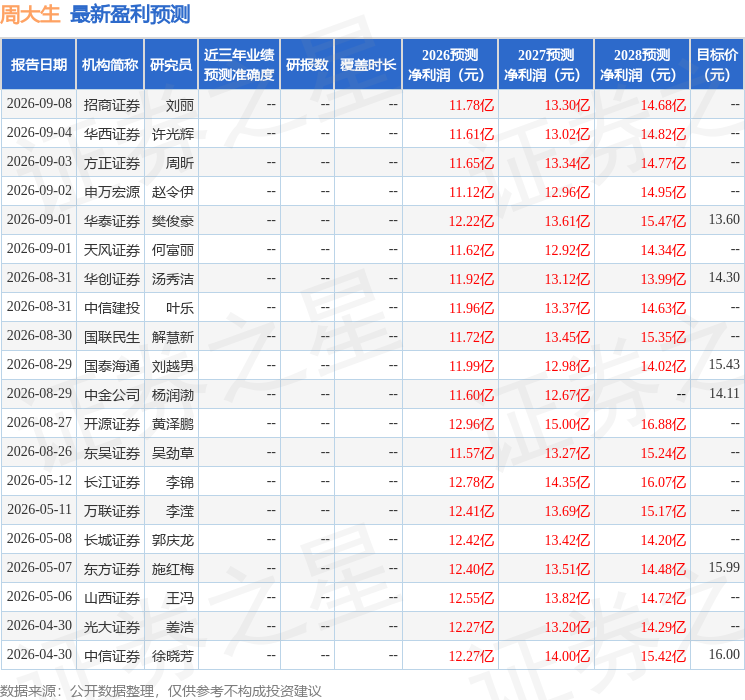The height and width of the screenshot is (700, 745).
Task: Select the 覆盖时长 column header
Action: click(x=368, y=65)
